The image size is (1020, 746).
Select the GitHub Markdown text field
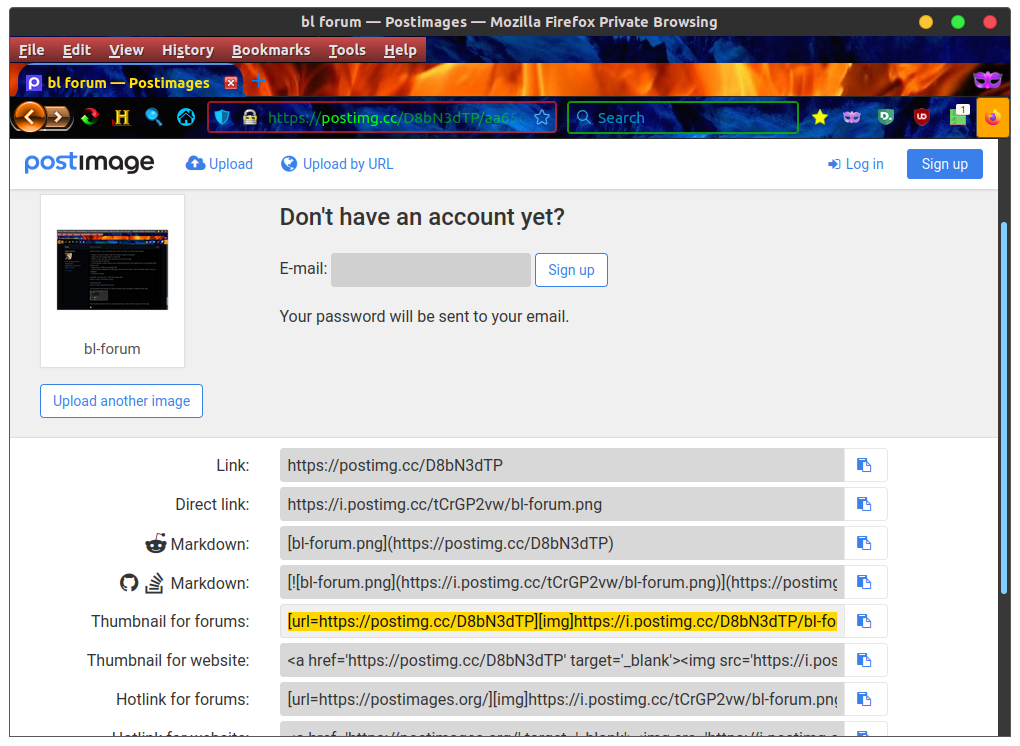(x=562, y=582)
